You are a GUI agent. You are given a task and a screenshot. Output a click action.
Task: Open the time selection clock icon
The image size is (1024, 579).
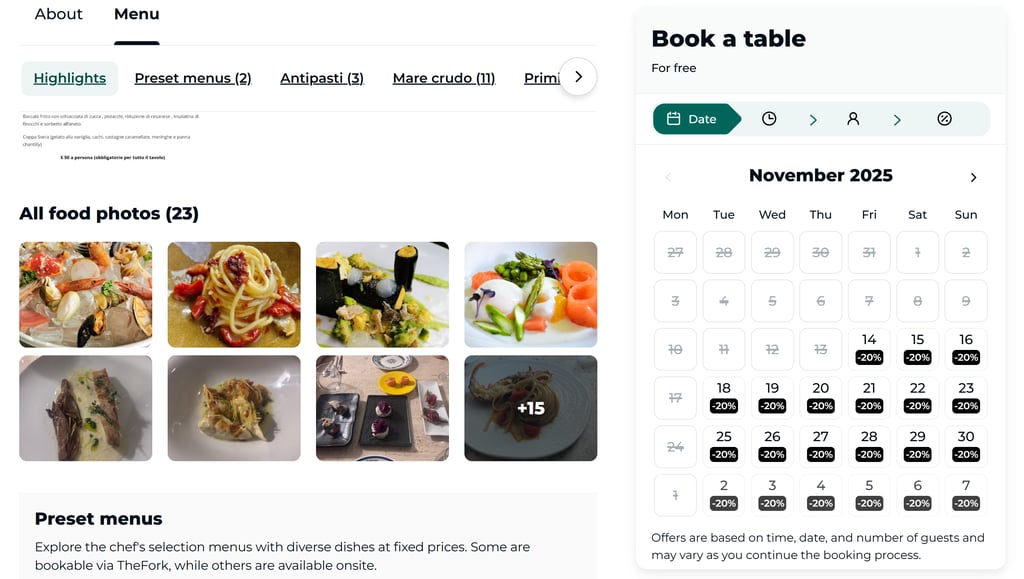point(769,118)
